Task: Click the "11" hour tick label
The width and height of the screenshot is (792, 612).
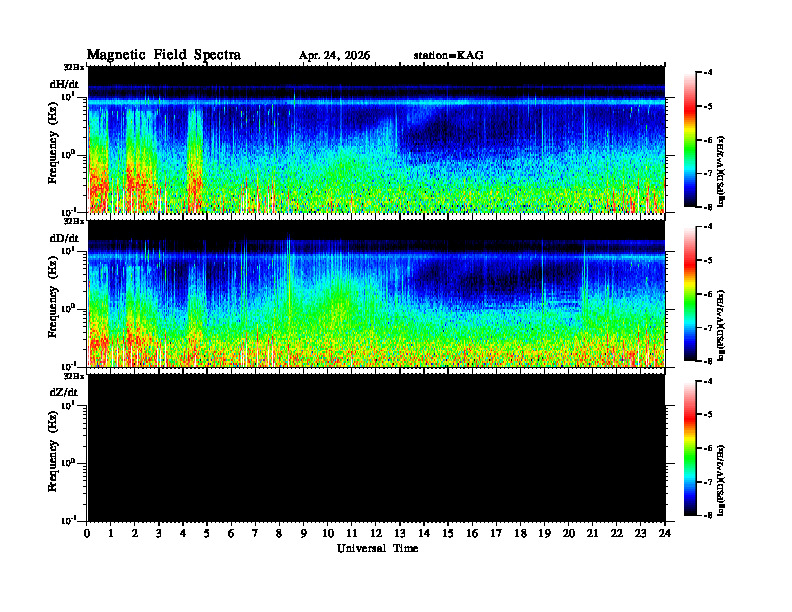Action: pos(352,534)
